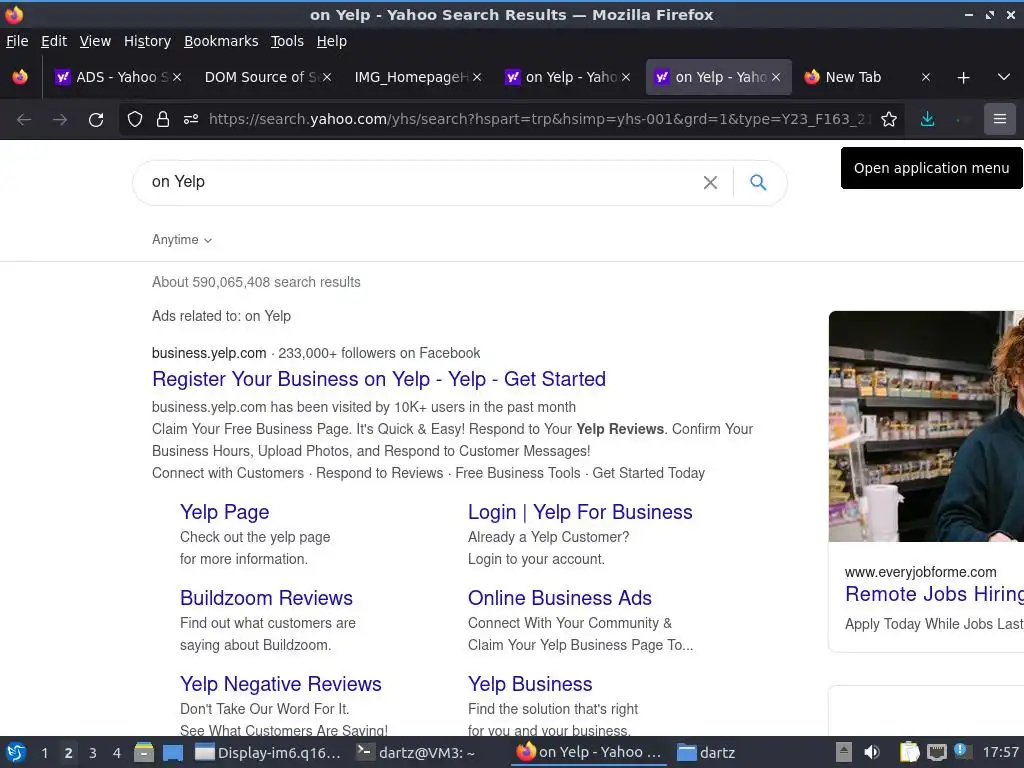The height and width of the screenshot is (768, 1024).
Task: Expand the Anytime filter dropdown
Action: coord(182,240)
